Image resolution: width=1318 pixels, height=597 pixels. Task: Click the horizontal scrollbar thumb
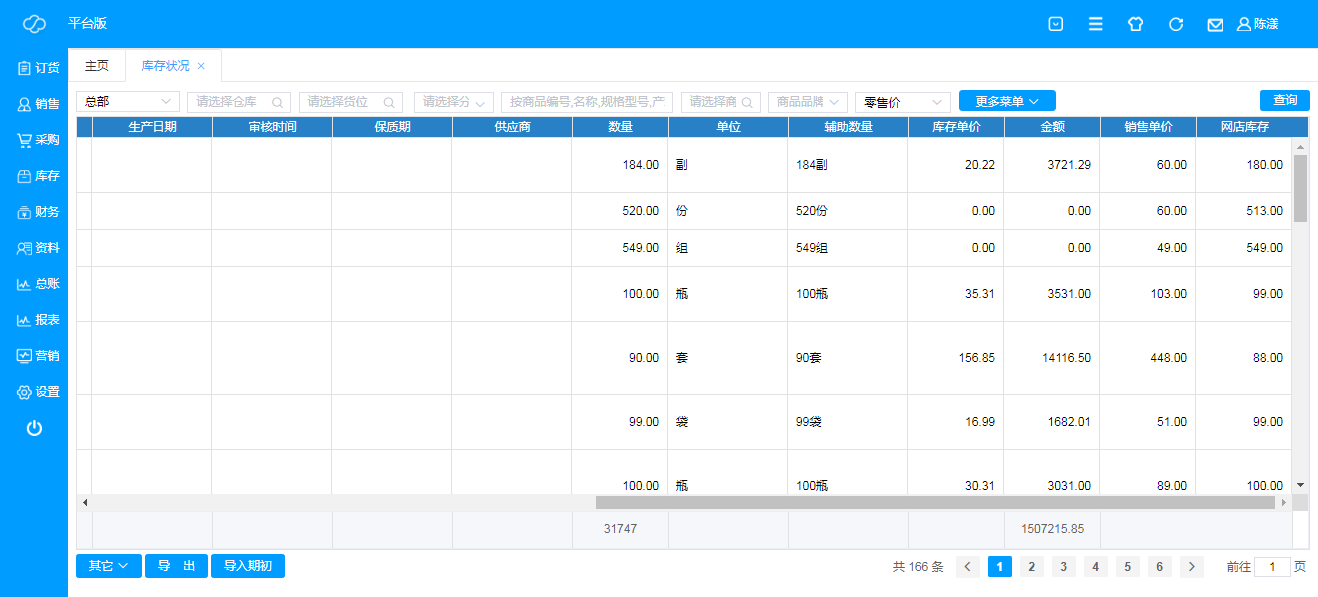(936, 503)
